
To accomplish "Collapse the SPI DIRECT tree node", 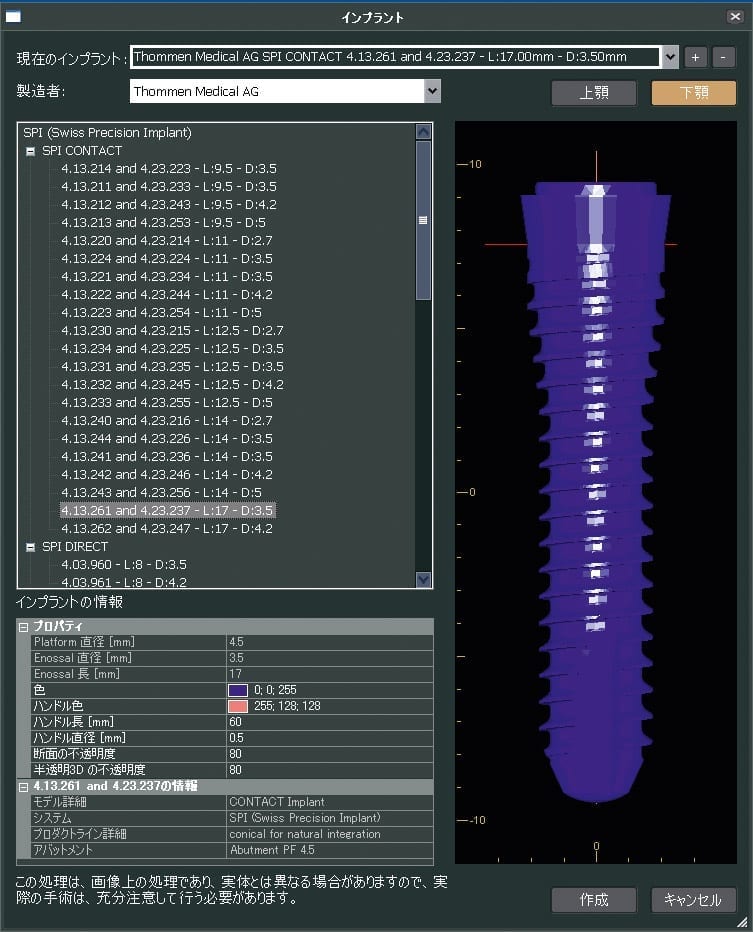I will [30, 547].
